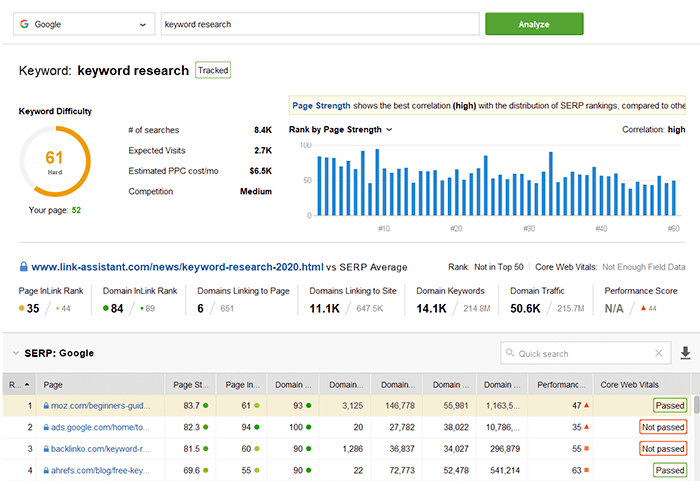700x481 pixels.
Task: Click the 146,778 cell in moz.com row
Action: click(402, 406)
